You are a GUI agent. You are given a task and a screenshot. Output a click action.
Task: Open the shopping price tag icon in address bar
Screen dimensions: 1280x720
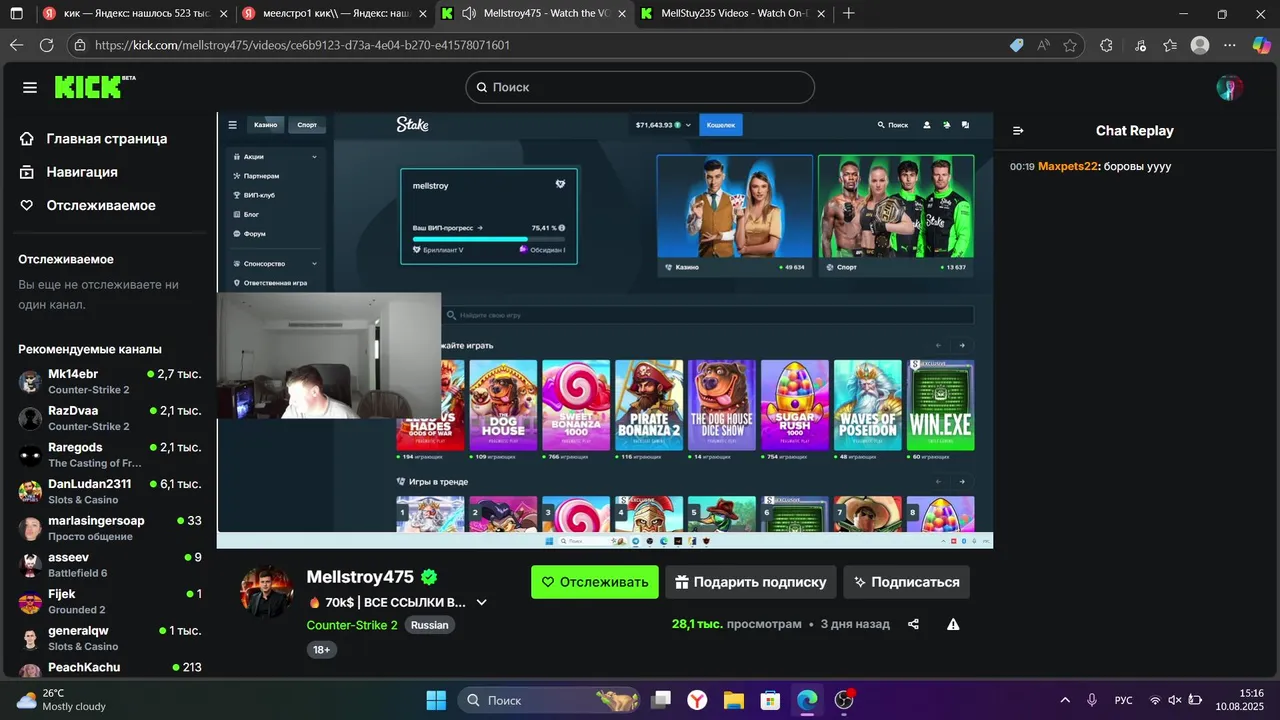[x=1016, y=45]
